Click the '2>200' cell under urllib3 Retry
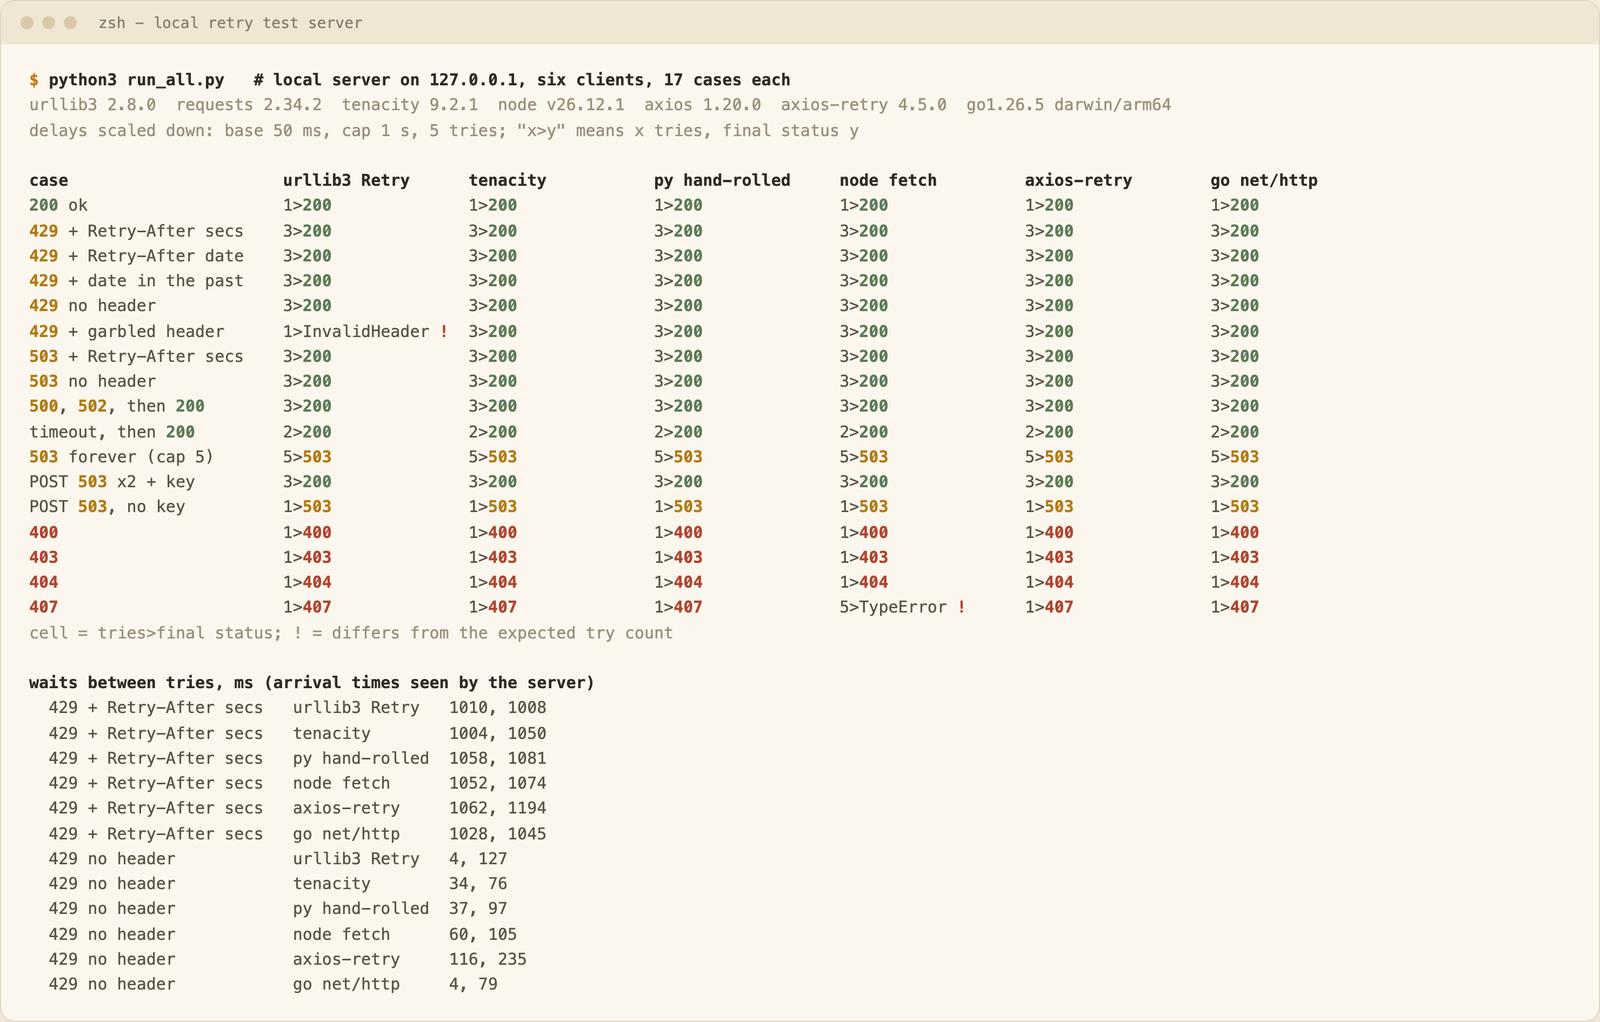Viewport: 1600px width, 1022px height. click(307, 432)
